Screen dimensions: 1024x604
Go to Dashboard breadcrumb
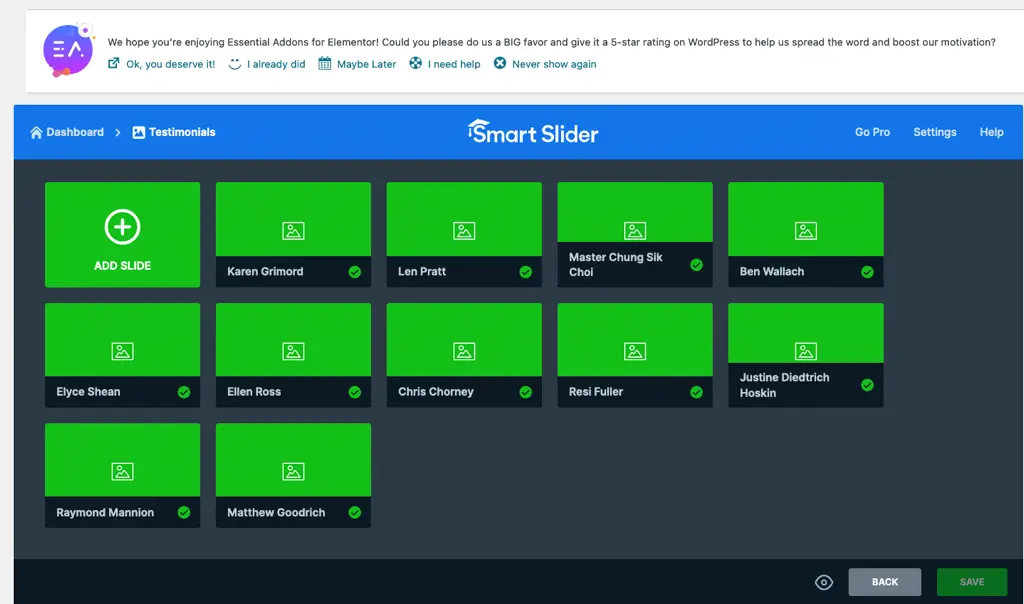[x=74, y=132]
